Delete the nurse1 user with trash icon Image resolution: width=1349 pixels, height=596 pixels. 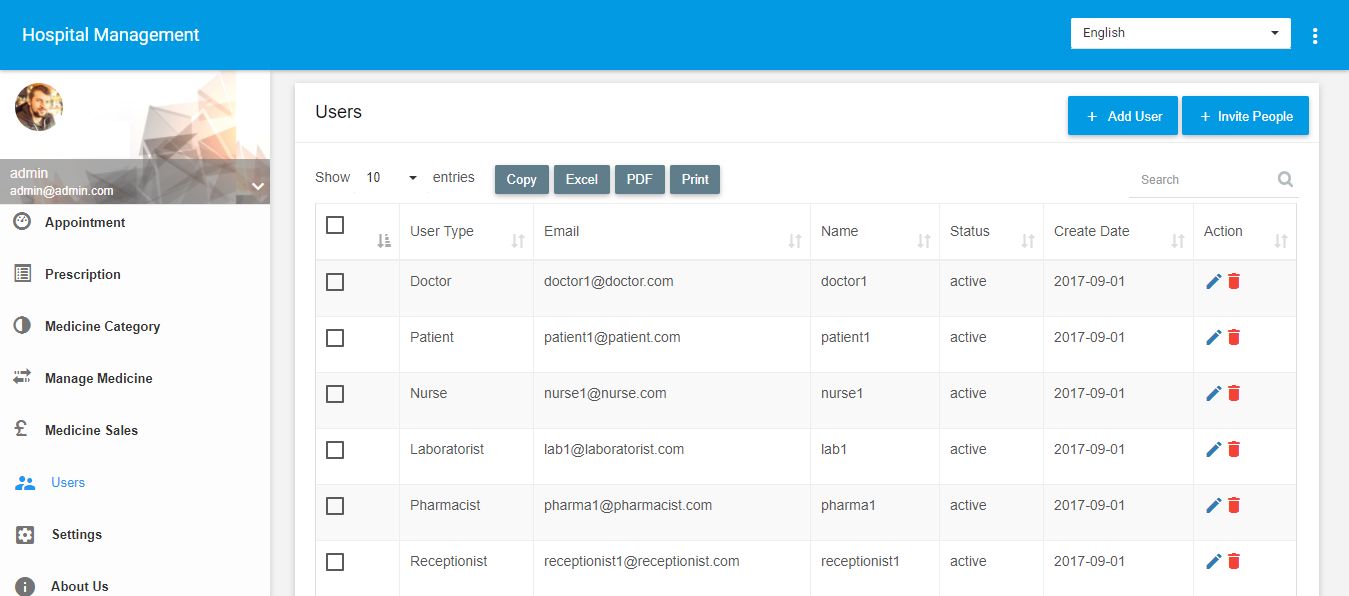coord(1234,394)
